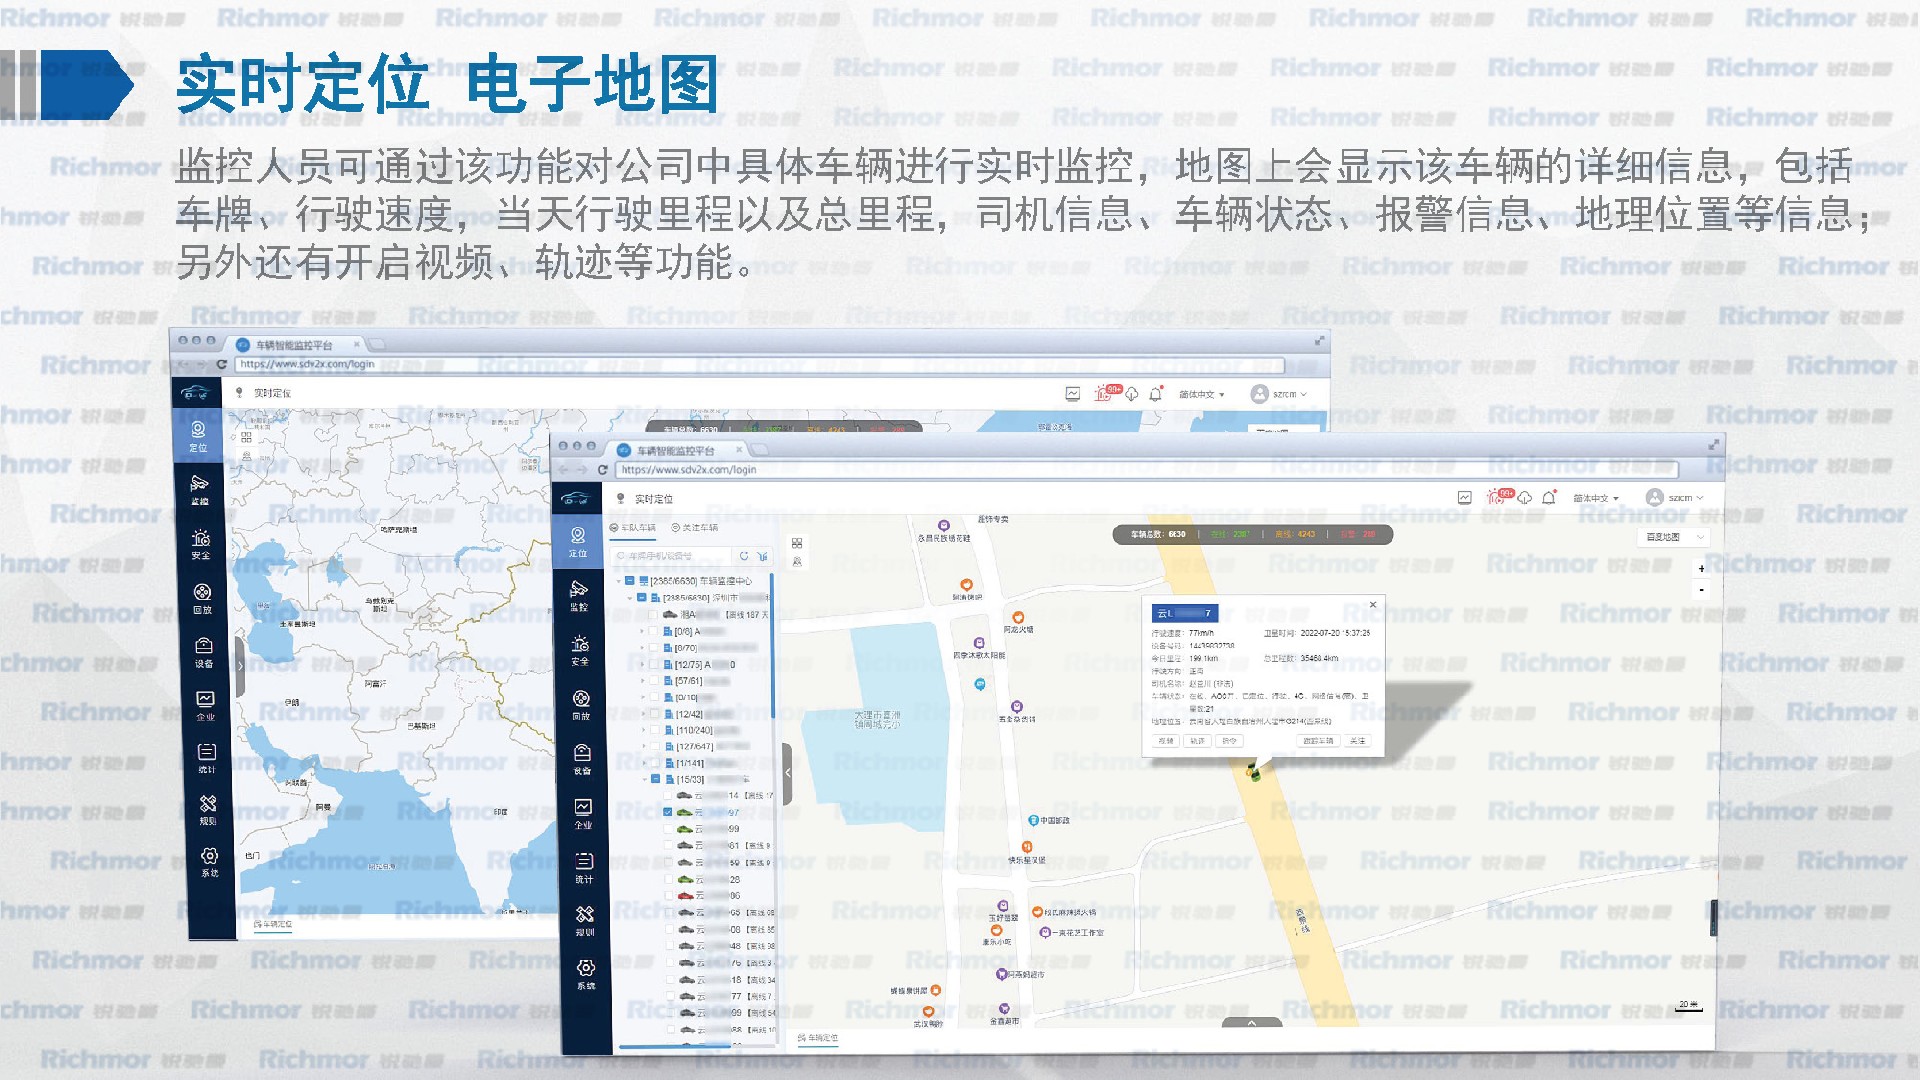1920x1080 pixels.
Task: Select front window 车辆定位 bottom tab
Action: (819, 1038)
